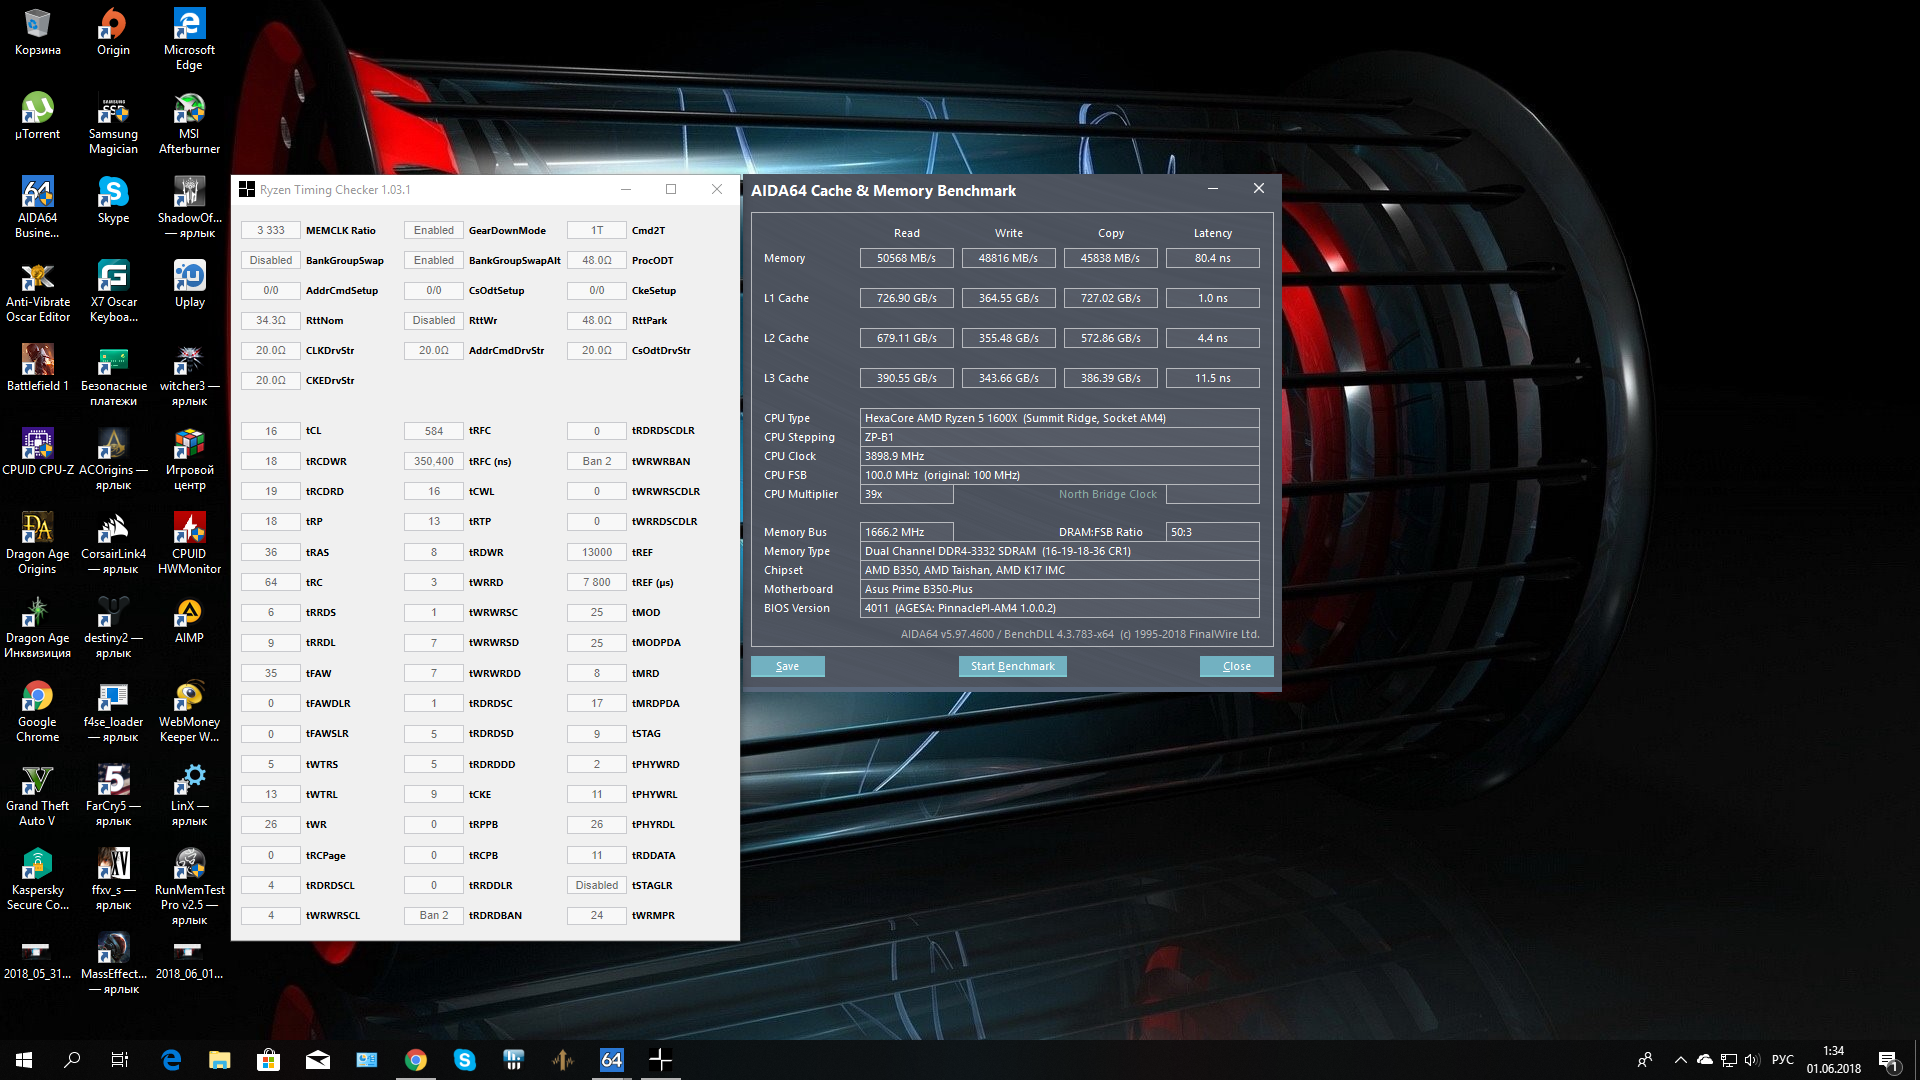
Task: Open the РУС language switcher
Action: 1782,1060
